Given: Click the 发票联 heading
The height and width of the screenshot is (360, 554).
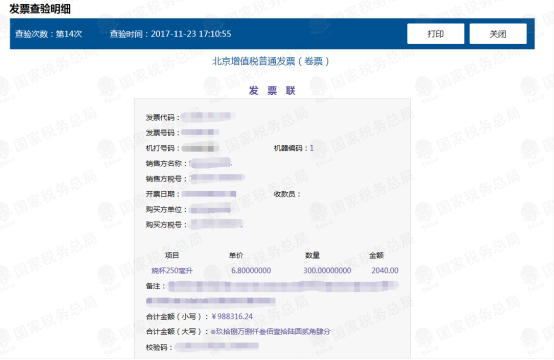Looking at the screenshot, I should 272,90.
